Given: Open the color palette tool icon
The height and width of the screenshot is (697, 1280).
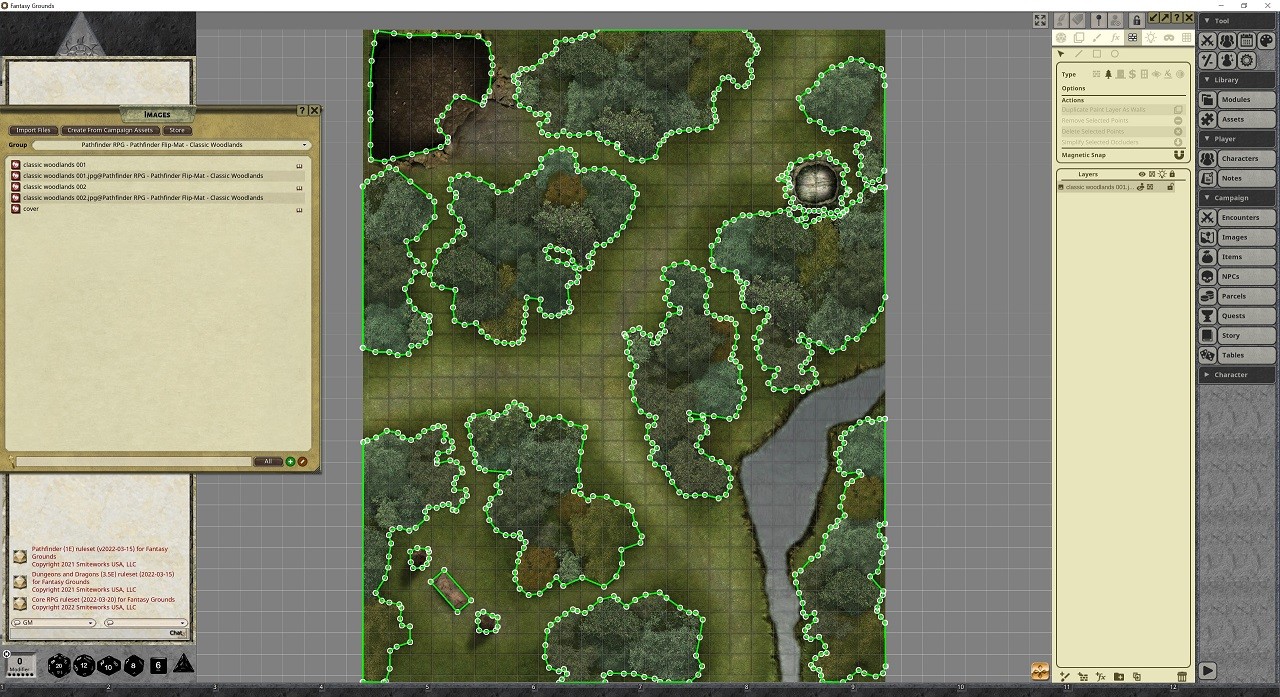Looking at the screenshot, I should [x=1266, y=41].
